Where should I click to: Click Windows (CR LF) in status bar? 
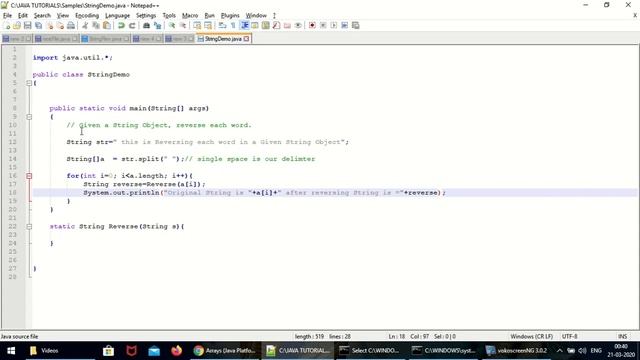pyautogui.click(x=531, y=336)
